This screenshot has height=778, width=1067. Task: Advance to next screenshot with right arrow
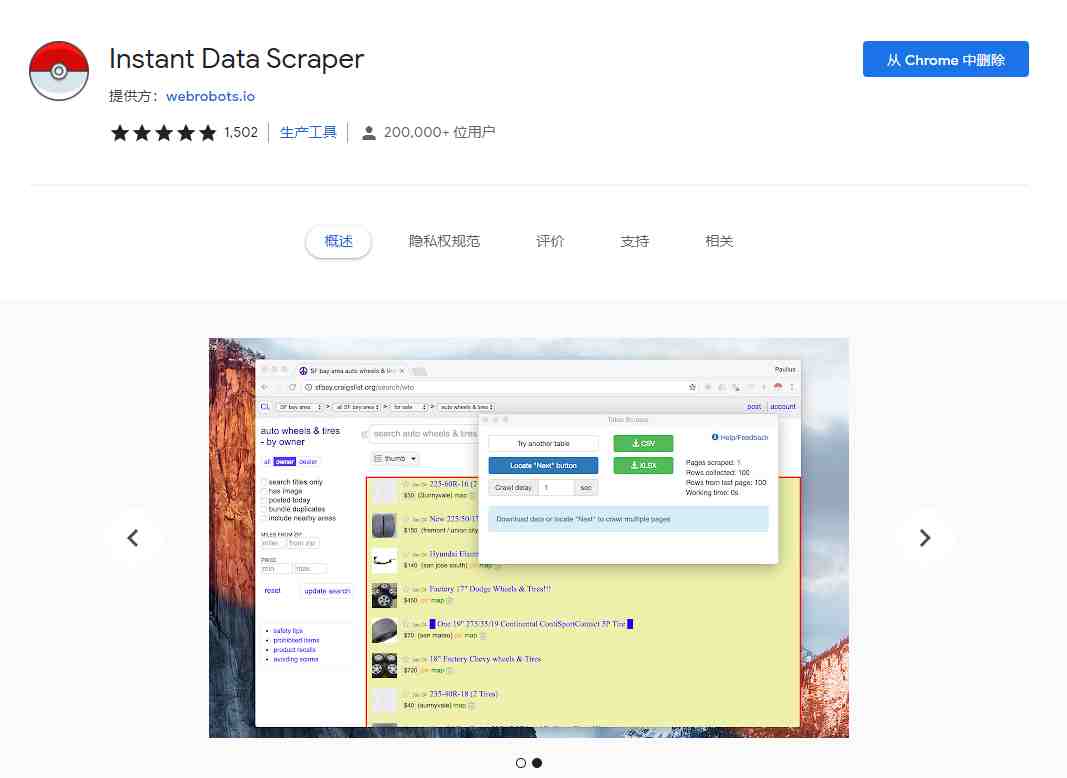tap(925, 538)
